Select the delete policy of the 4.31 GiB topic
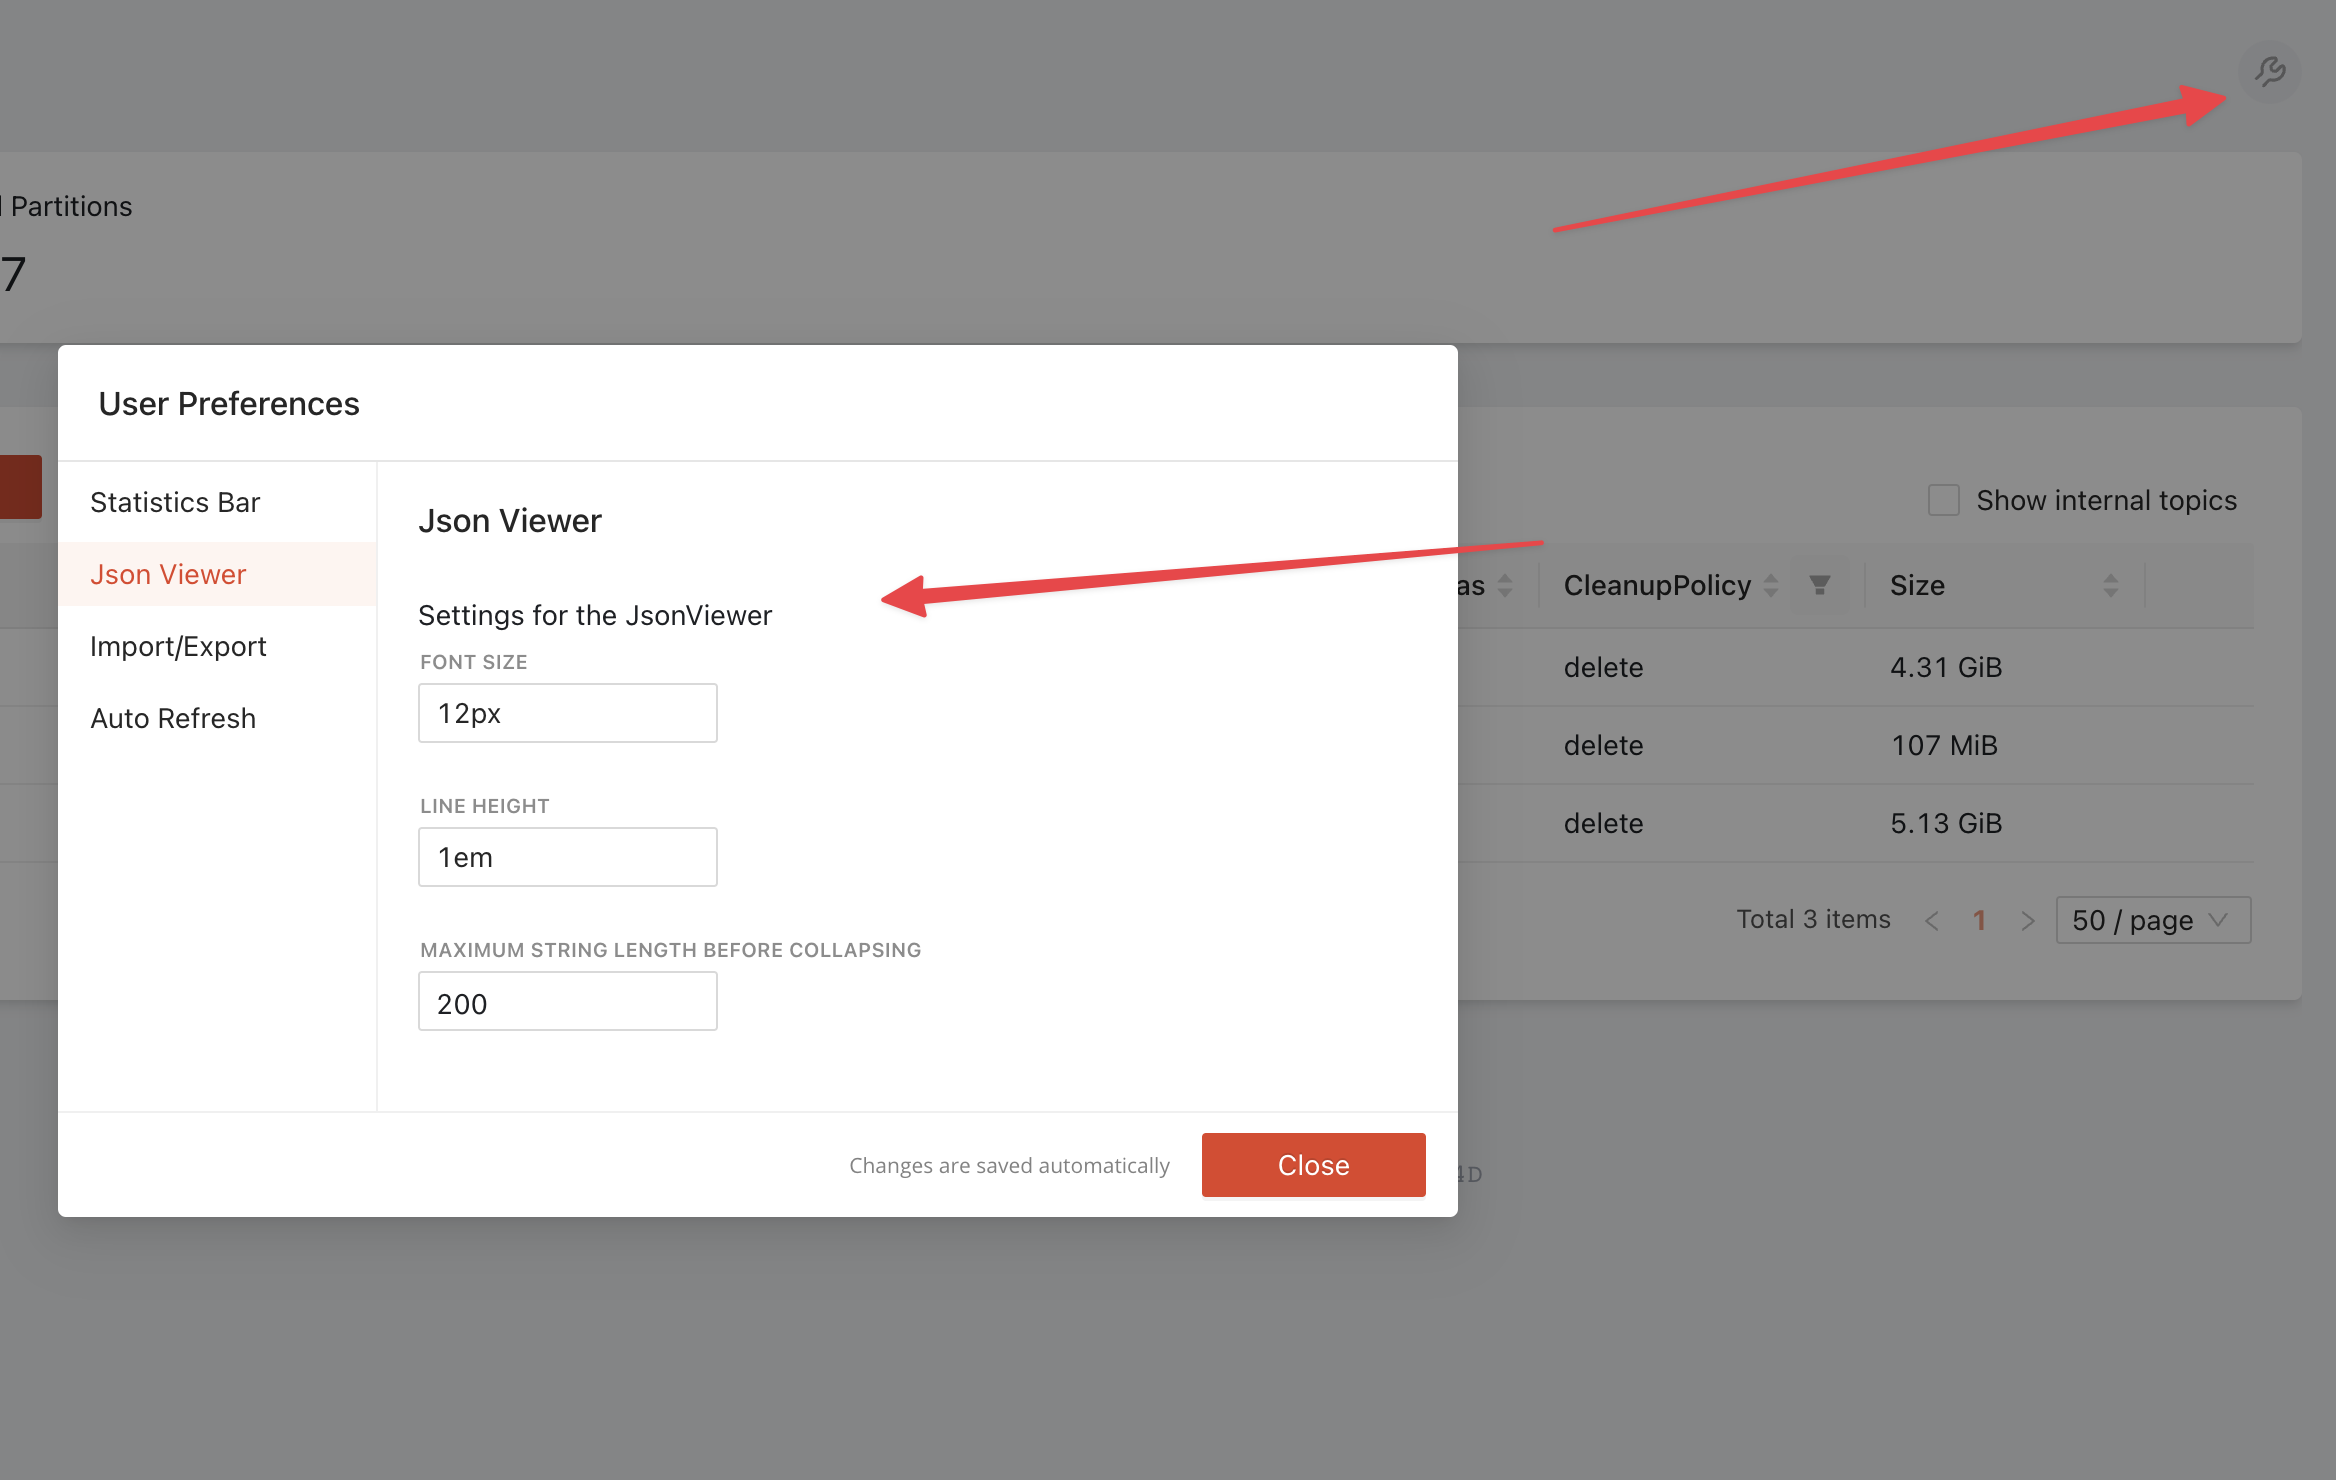 click(1602, 667)
